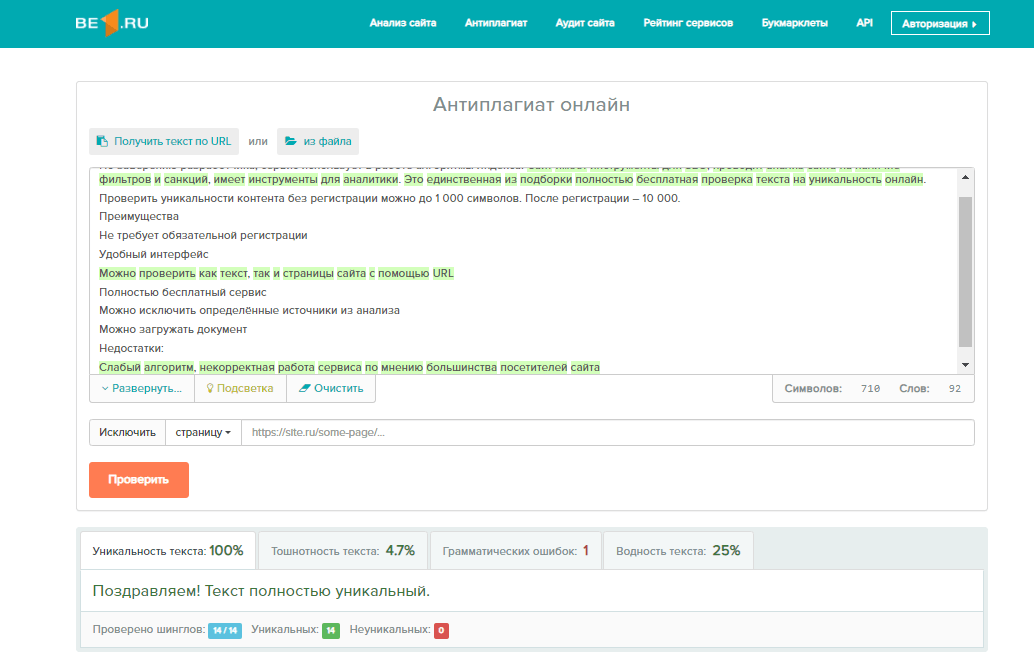The image size is (1034, 656).
Task: Click Поздравляем! Текст полностью уникальный message
Action: tap(261, 591)
